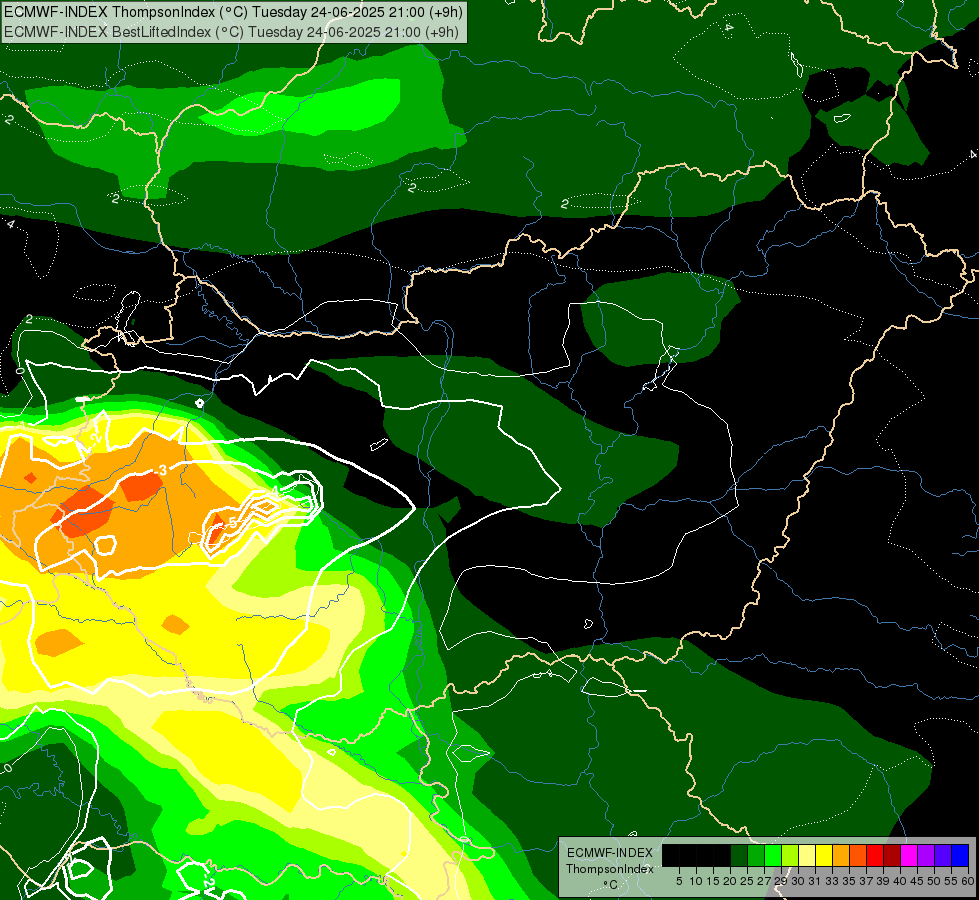This screenshot has height=900, width=979.
Task: Click the ThompsonIndex label in legend box
Action: pos(610,869)
